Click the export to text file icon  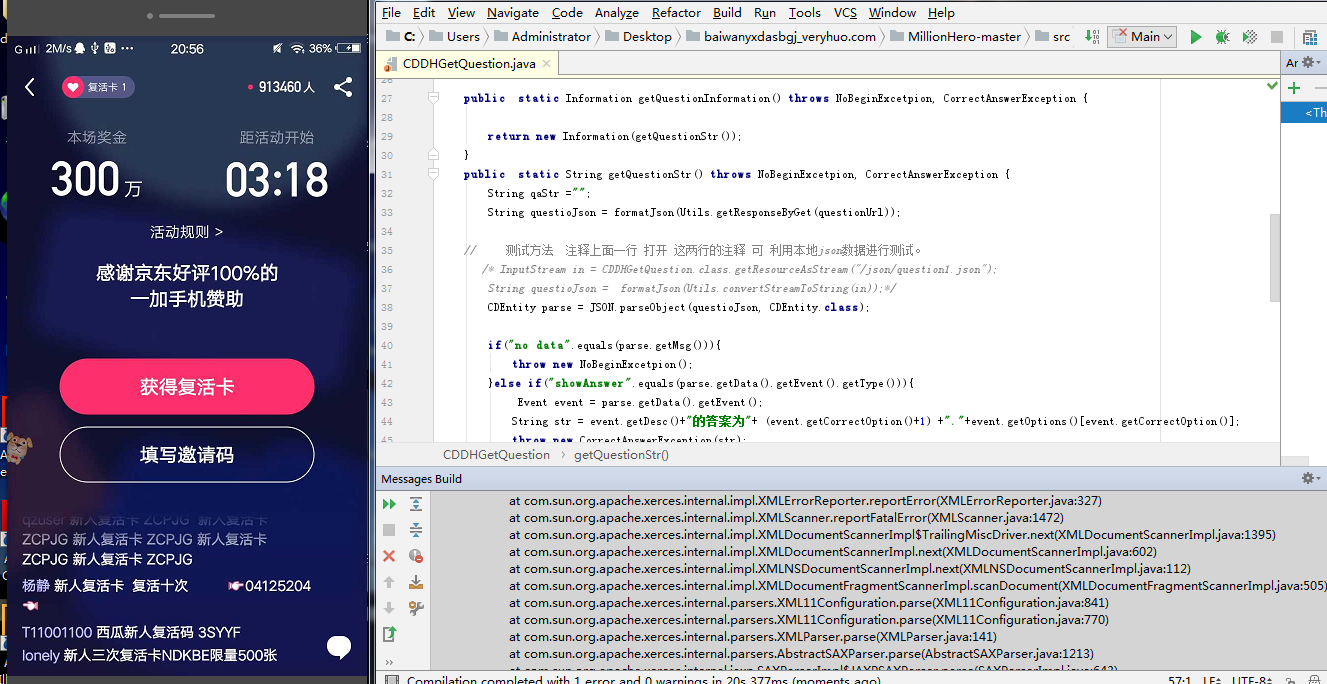coord(389,634)
